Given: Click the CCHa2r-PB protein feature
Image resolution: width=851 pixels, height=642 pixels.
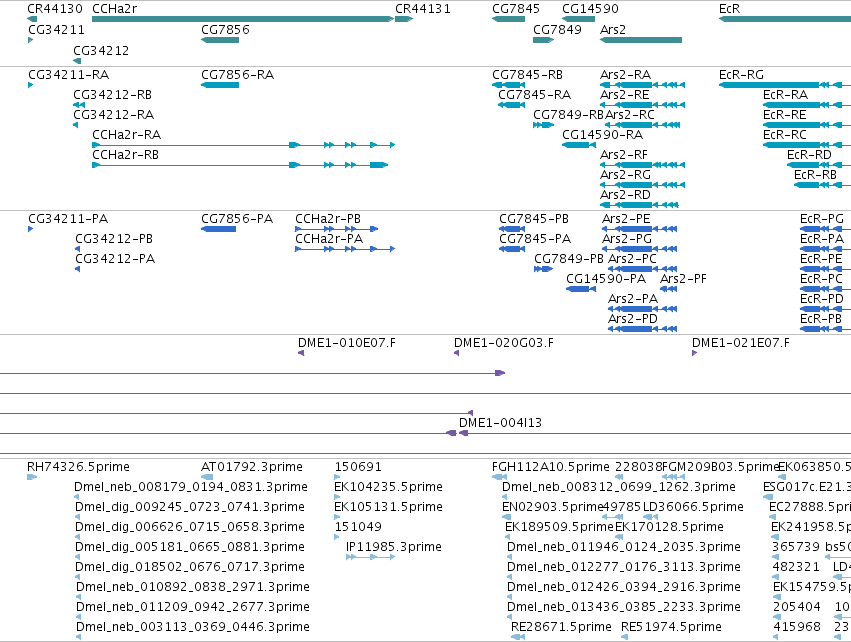Looking at the screenshot, I should 336,229.
